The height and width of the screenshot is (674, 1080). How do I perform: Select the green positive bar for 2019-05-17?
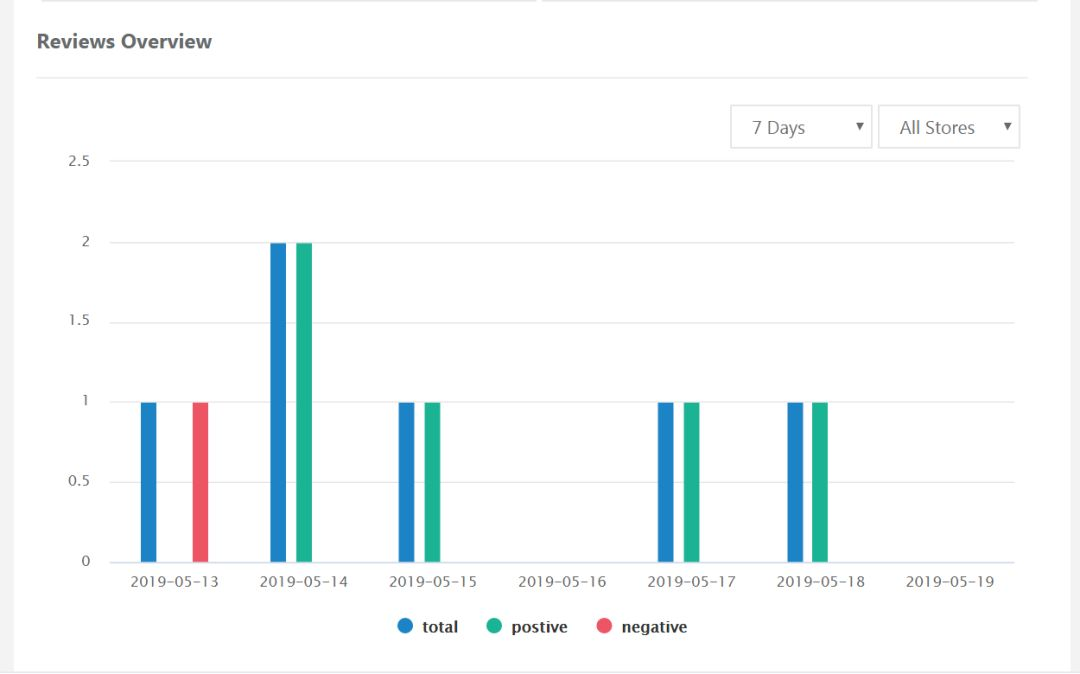tap(691, 482)
